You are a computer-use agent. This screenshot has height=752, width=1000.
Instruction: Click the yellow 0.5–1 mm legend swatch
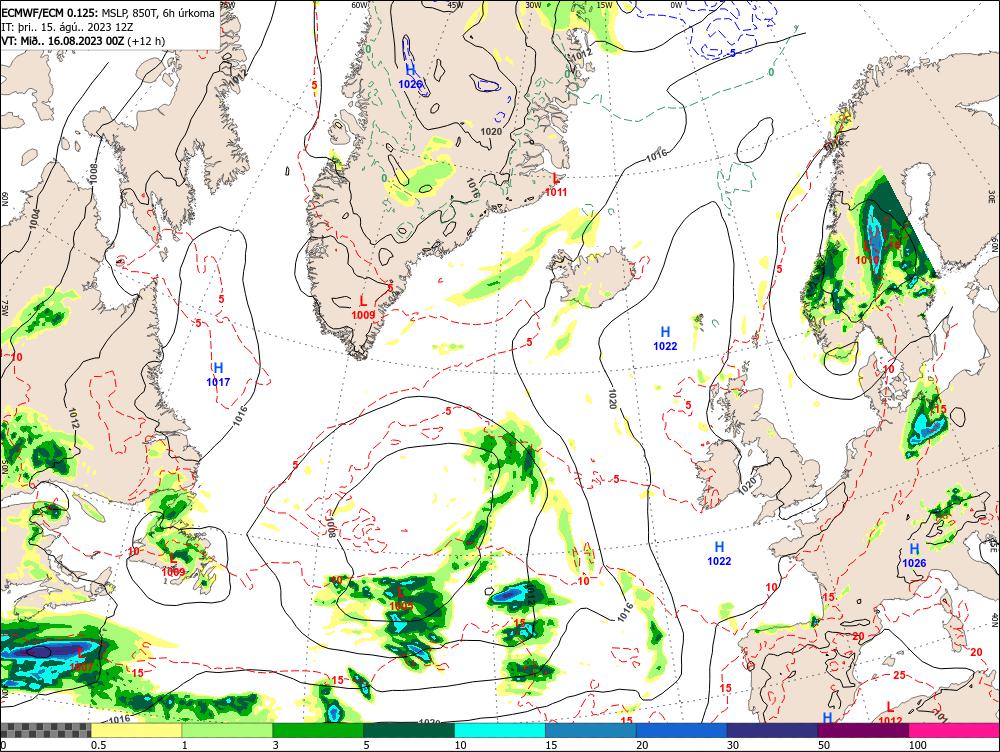pos(136,730)
